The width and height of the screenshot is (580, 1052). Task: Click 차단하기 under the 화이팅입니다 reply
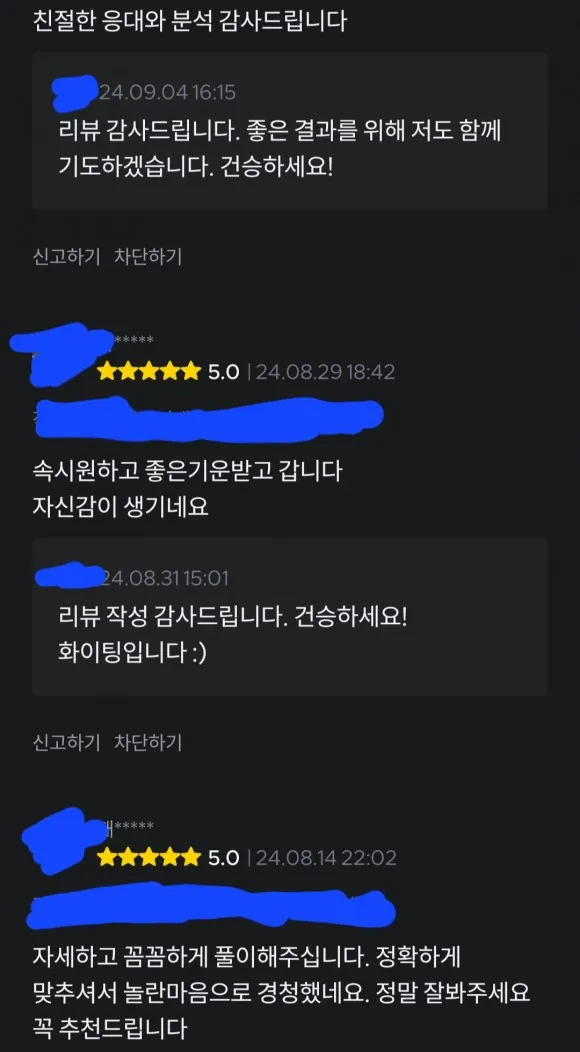(148, 742)
